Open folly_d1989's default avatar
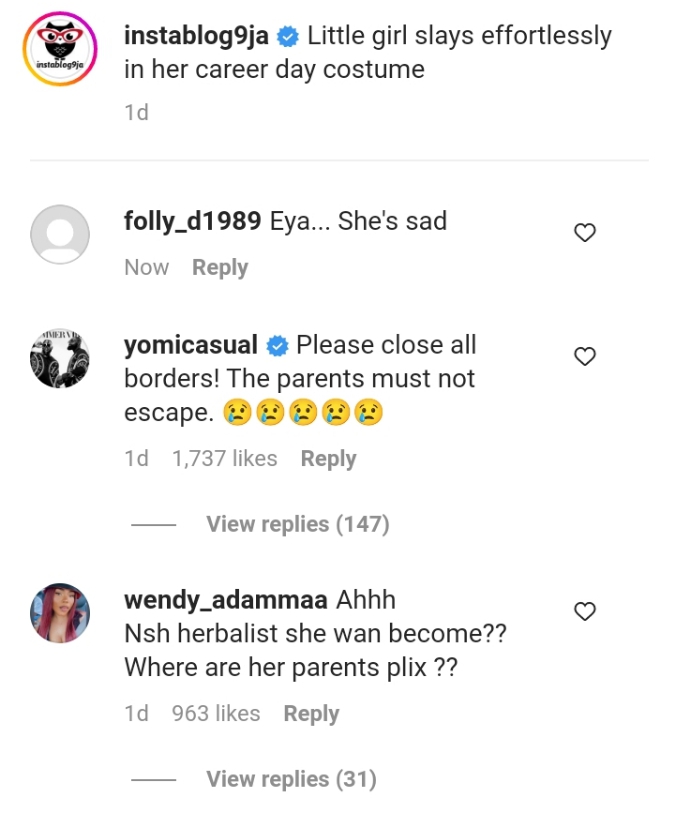The image size is (675, 817). 60,234
